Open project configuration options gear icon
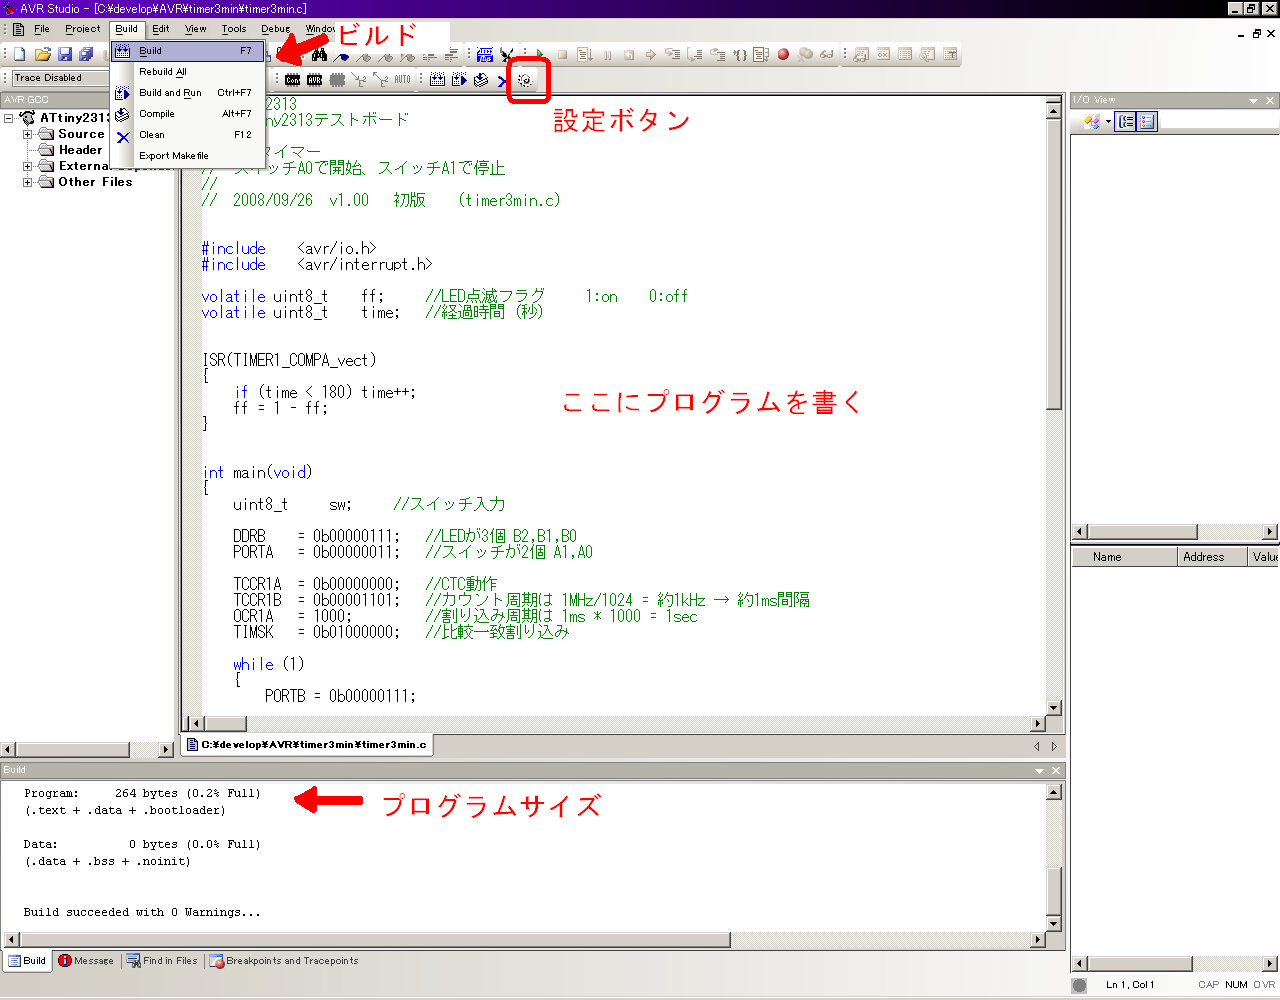1280x1000 pixels. click(525, 80)
